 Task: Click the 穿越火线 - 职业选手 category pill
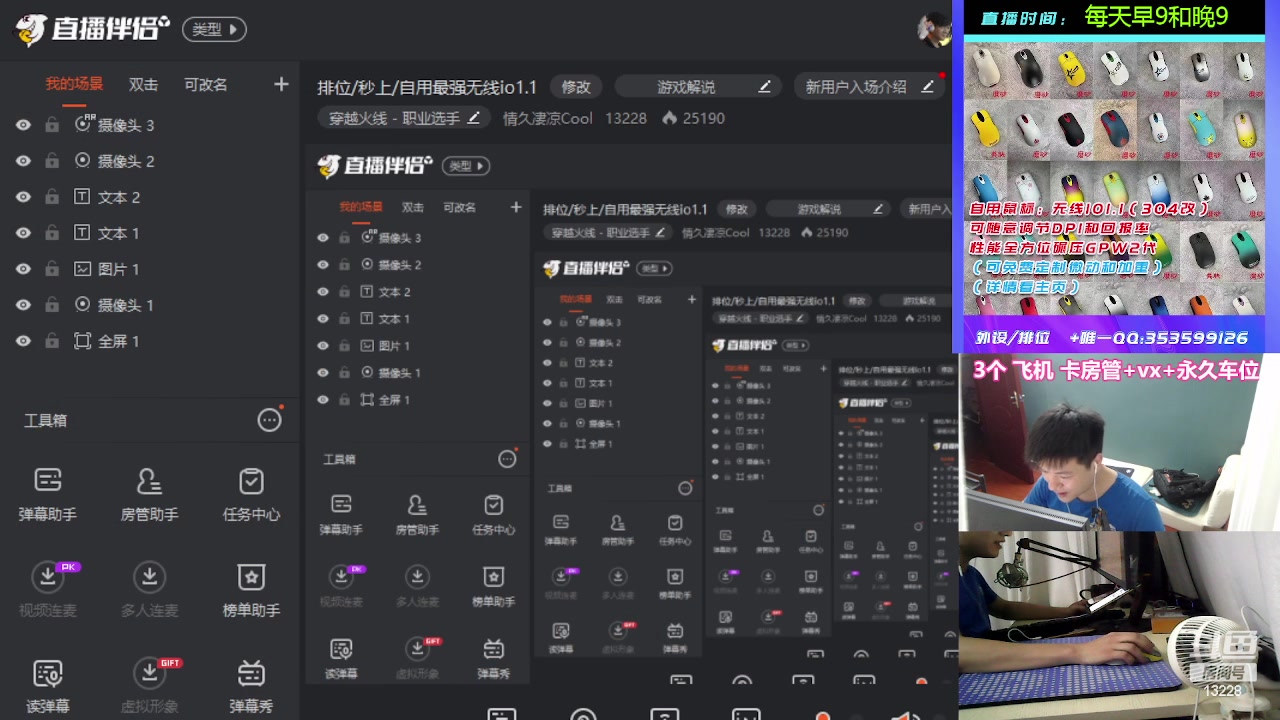tap(405, 118)
